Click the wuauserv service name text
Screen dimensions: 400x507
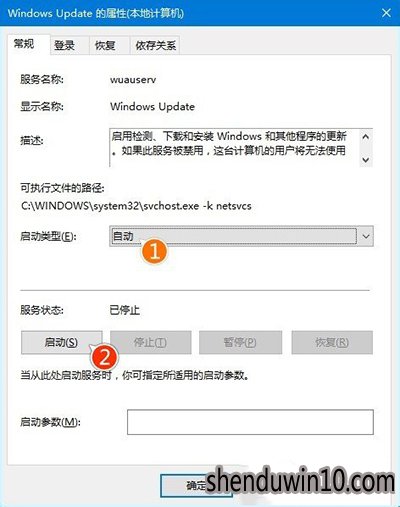point(133,80)
